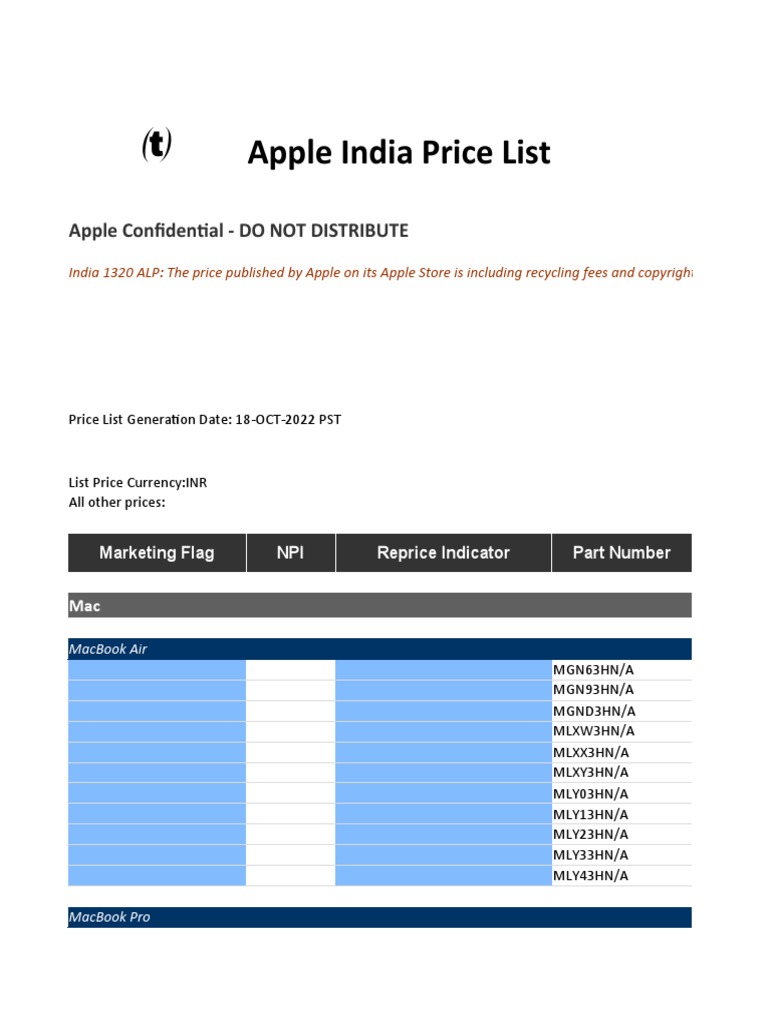
Task: Click the (t) logo icon
Action: pos(156,147)
